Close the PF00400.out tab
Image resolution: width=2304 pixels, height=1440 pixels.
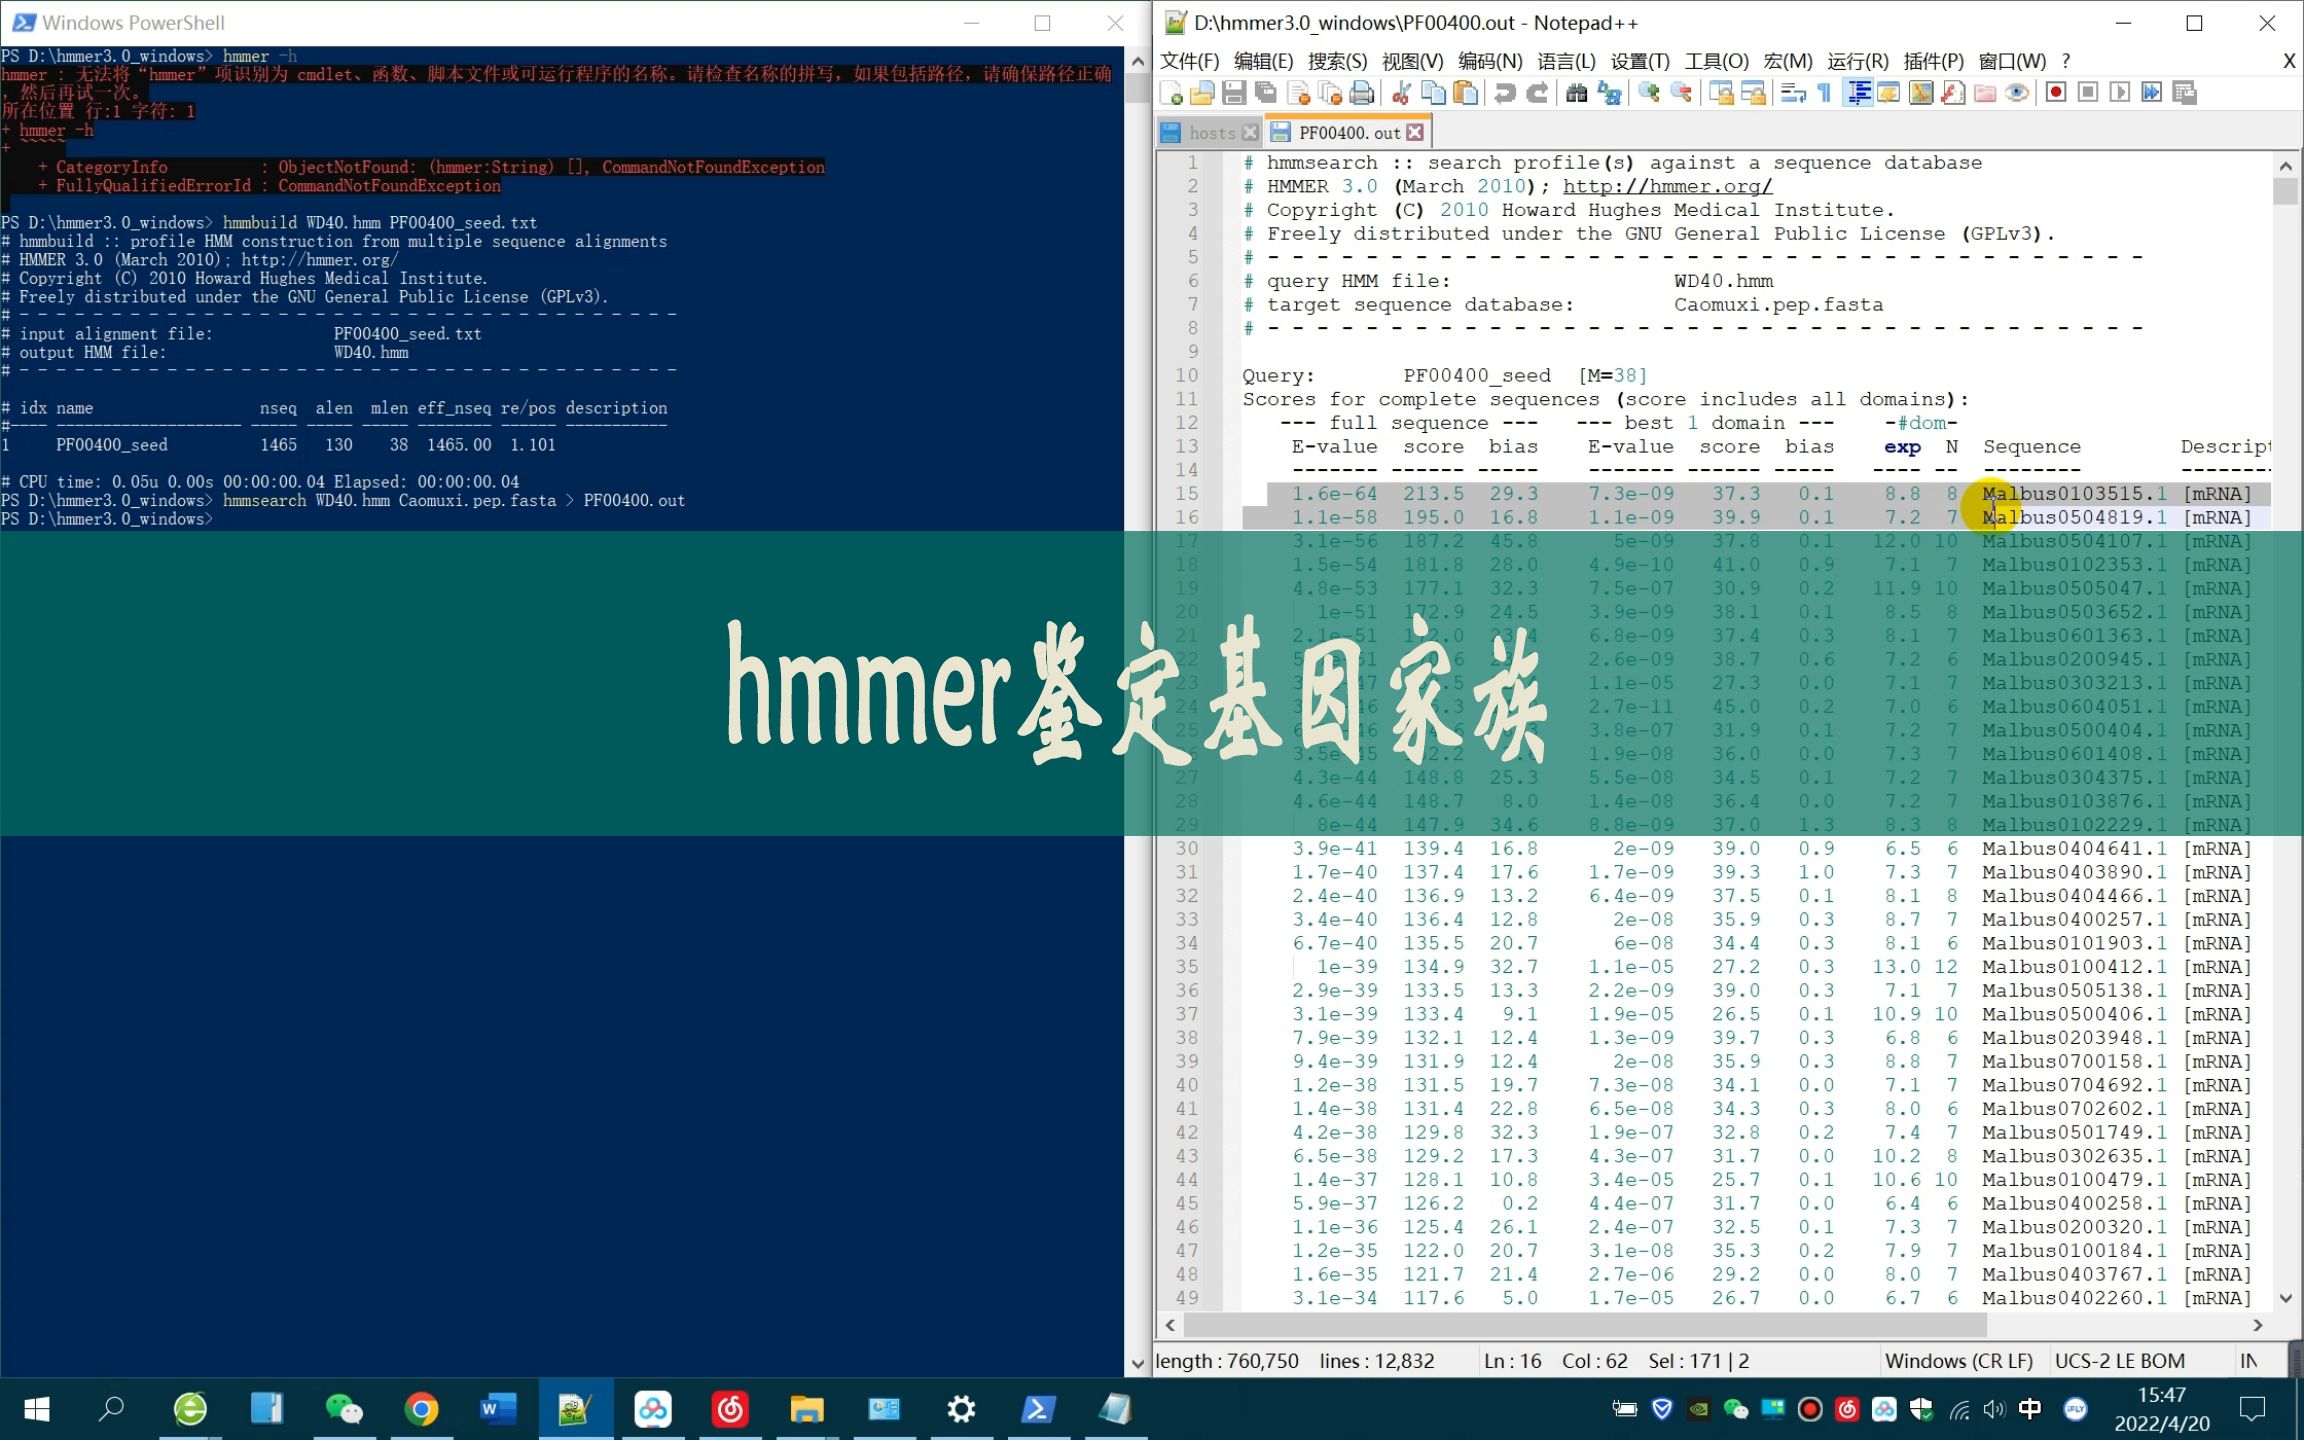click(1415, 132)
